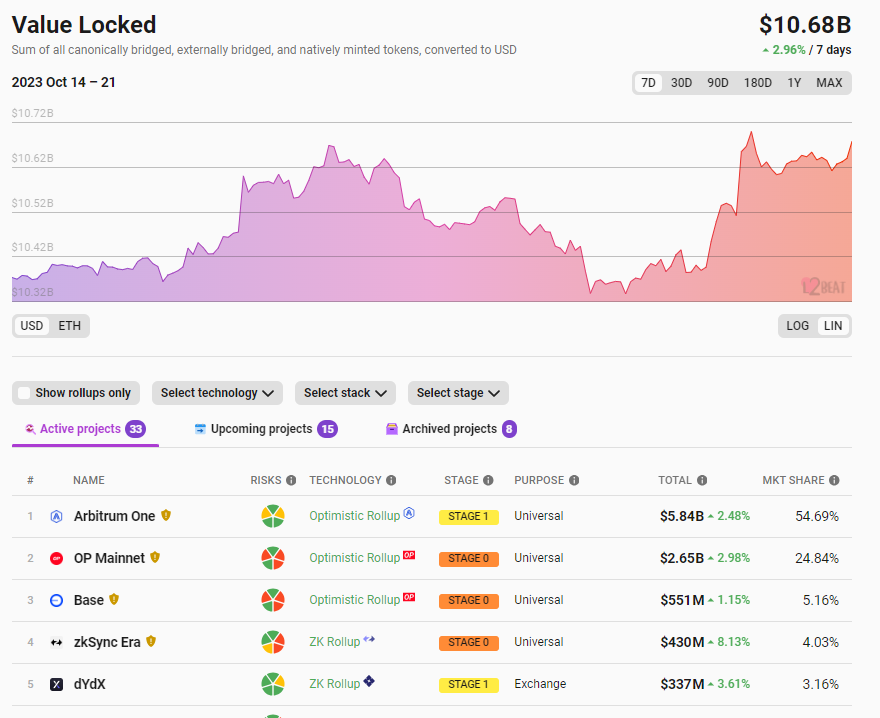Viewport: 880px width, 718px height.
Task: Switch to the Upcoming projects tab
Action: pyautogui.click(x=261, y=429)
